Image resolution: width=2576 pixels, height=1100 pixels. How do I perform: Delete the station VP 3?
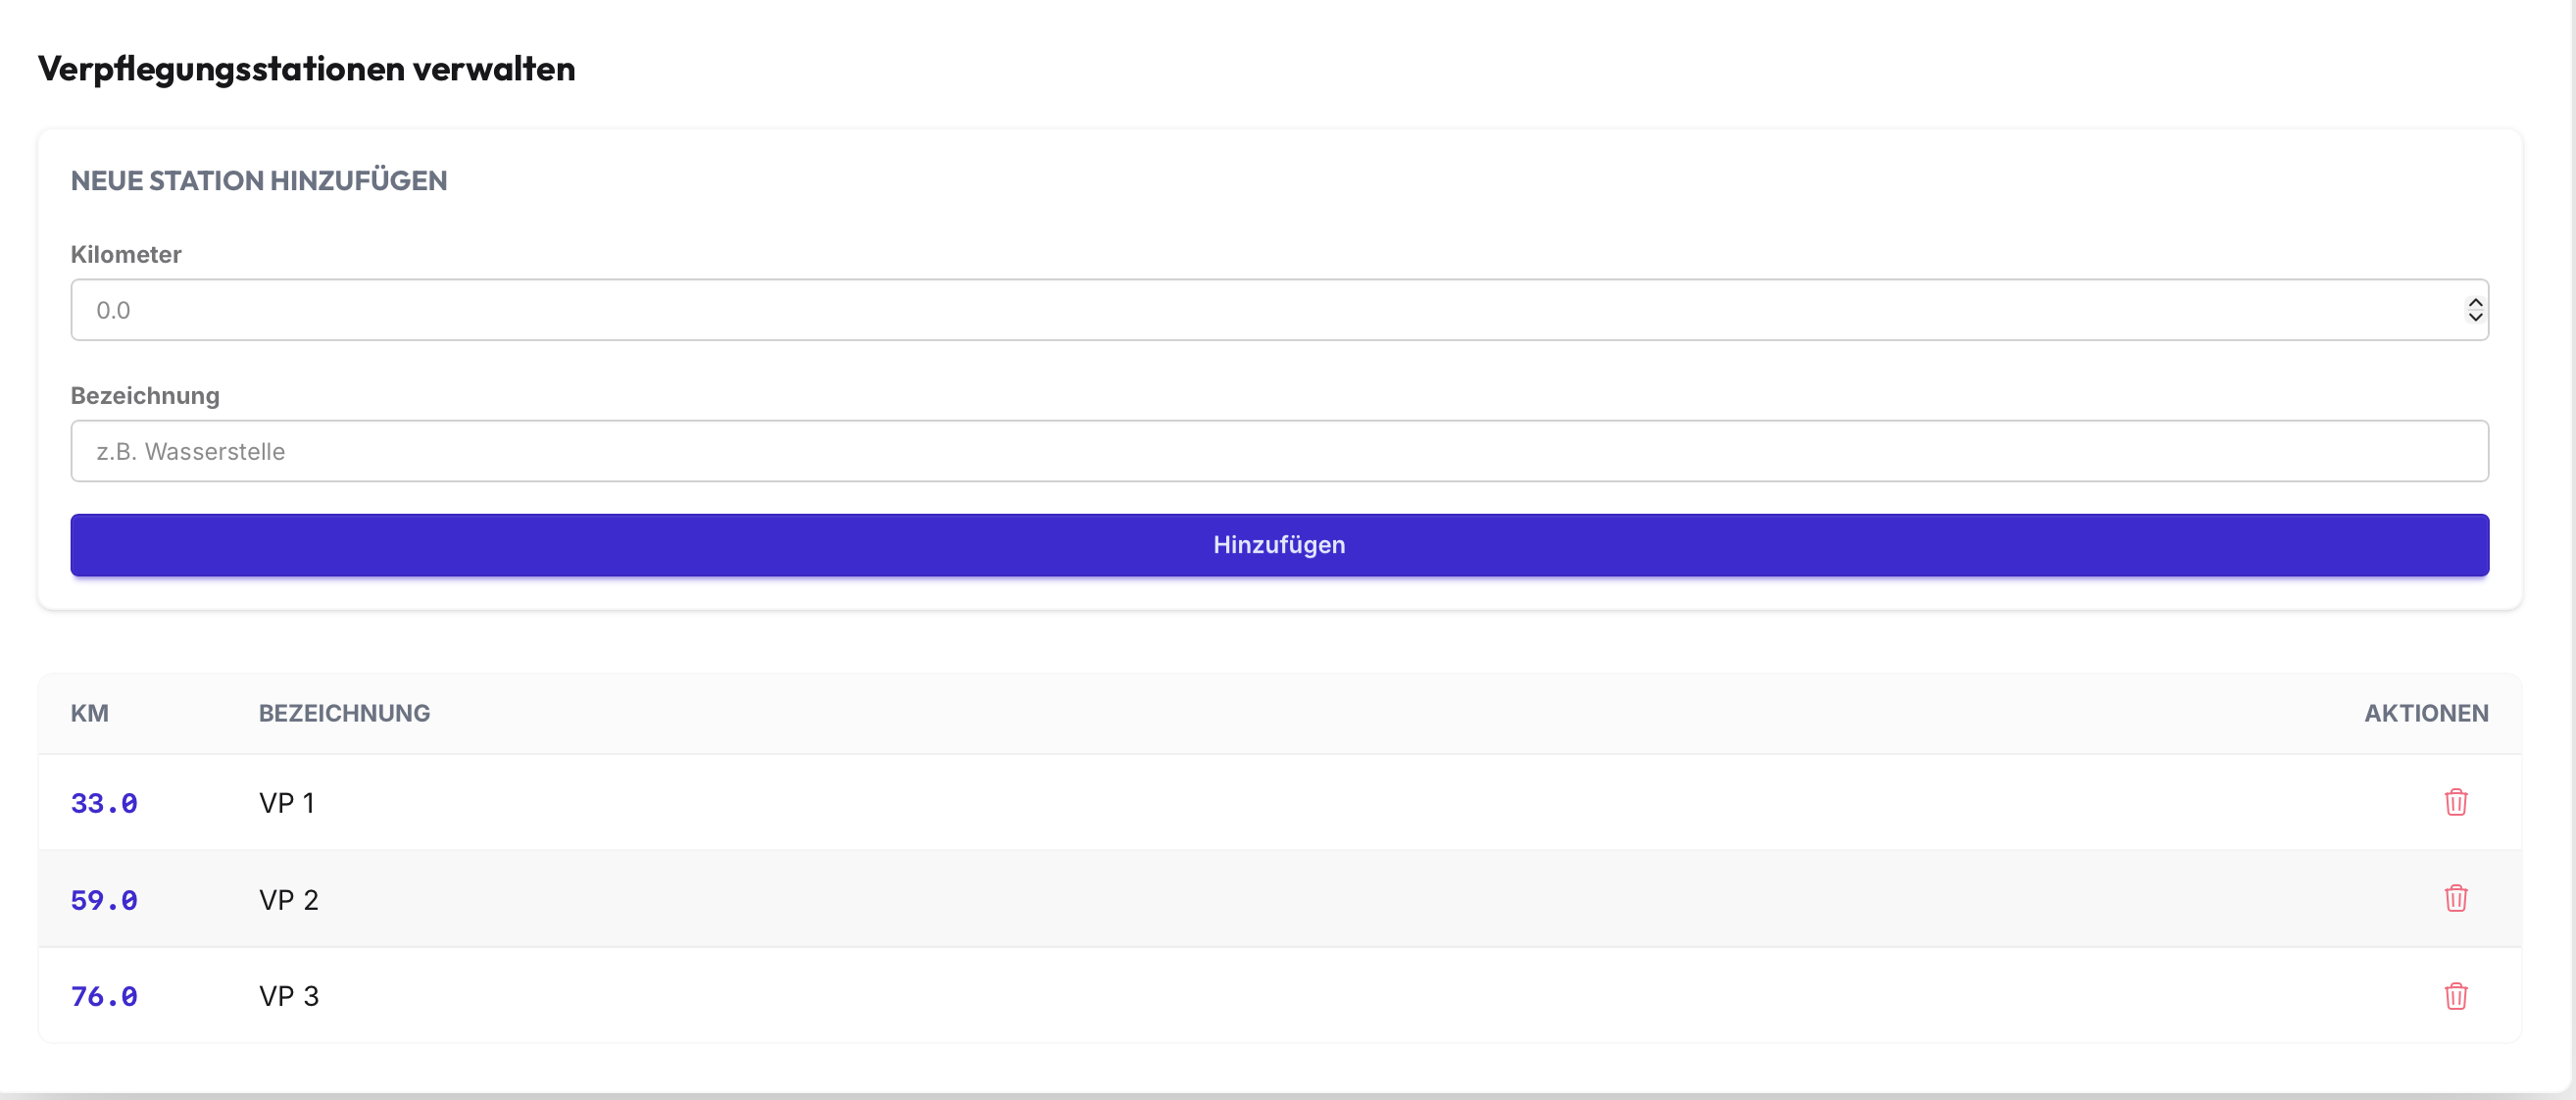coord(2458,996)
